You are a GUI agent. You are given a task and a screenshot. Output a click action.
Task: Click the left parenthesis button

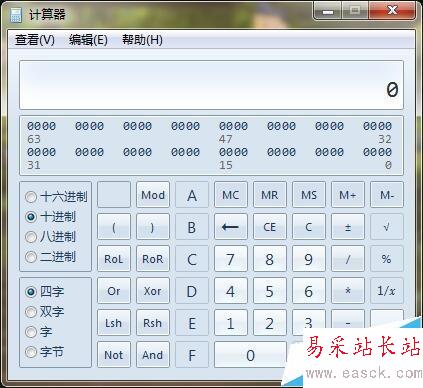point(114,227)
